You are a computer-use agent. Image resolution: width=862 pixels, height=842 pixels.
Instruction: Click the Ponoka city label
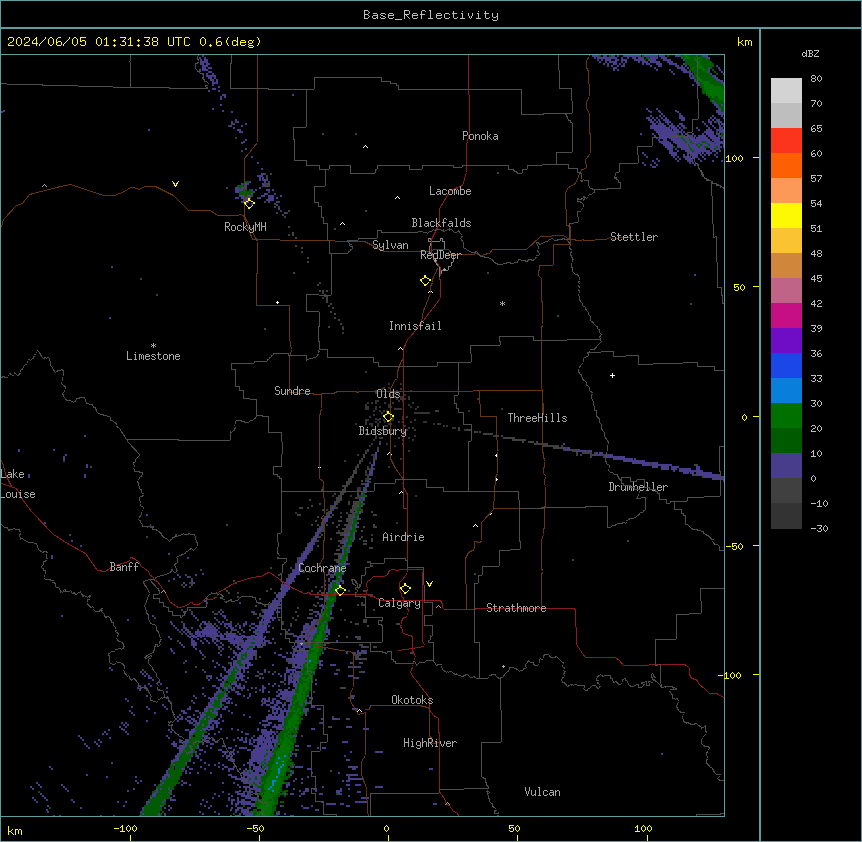(480, 136)
